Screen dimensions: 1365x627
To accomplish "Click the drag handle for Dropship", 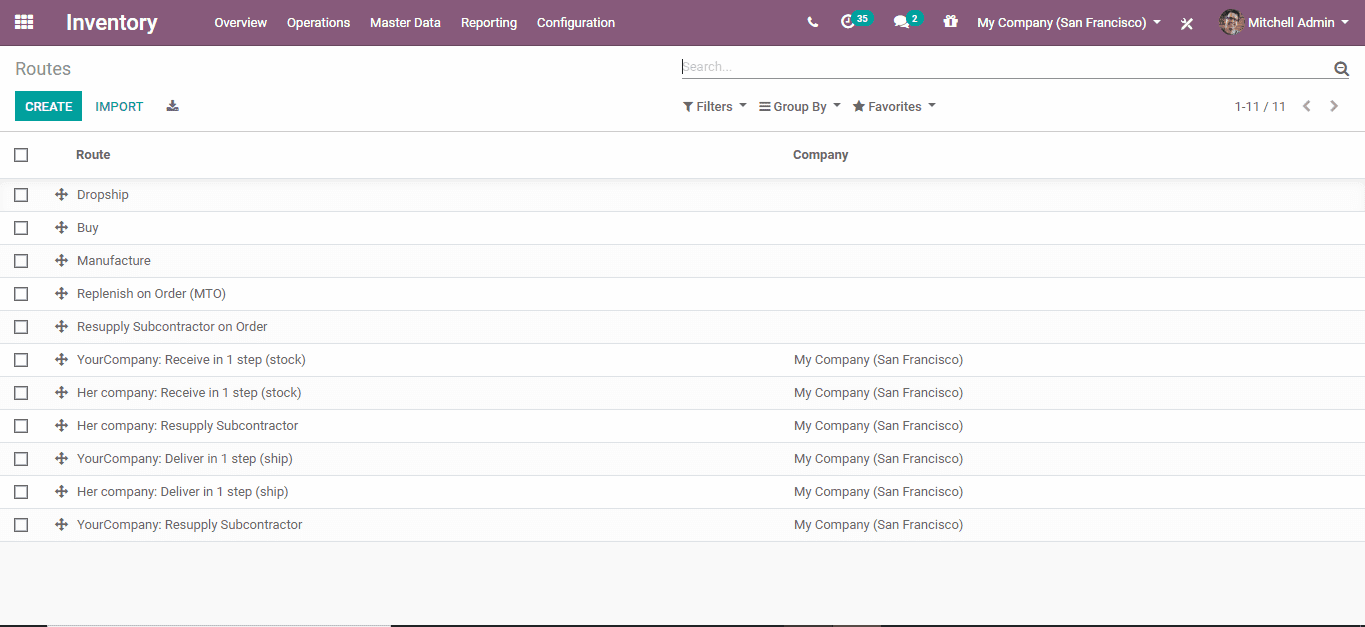I will coord(61,195).
